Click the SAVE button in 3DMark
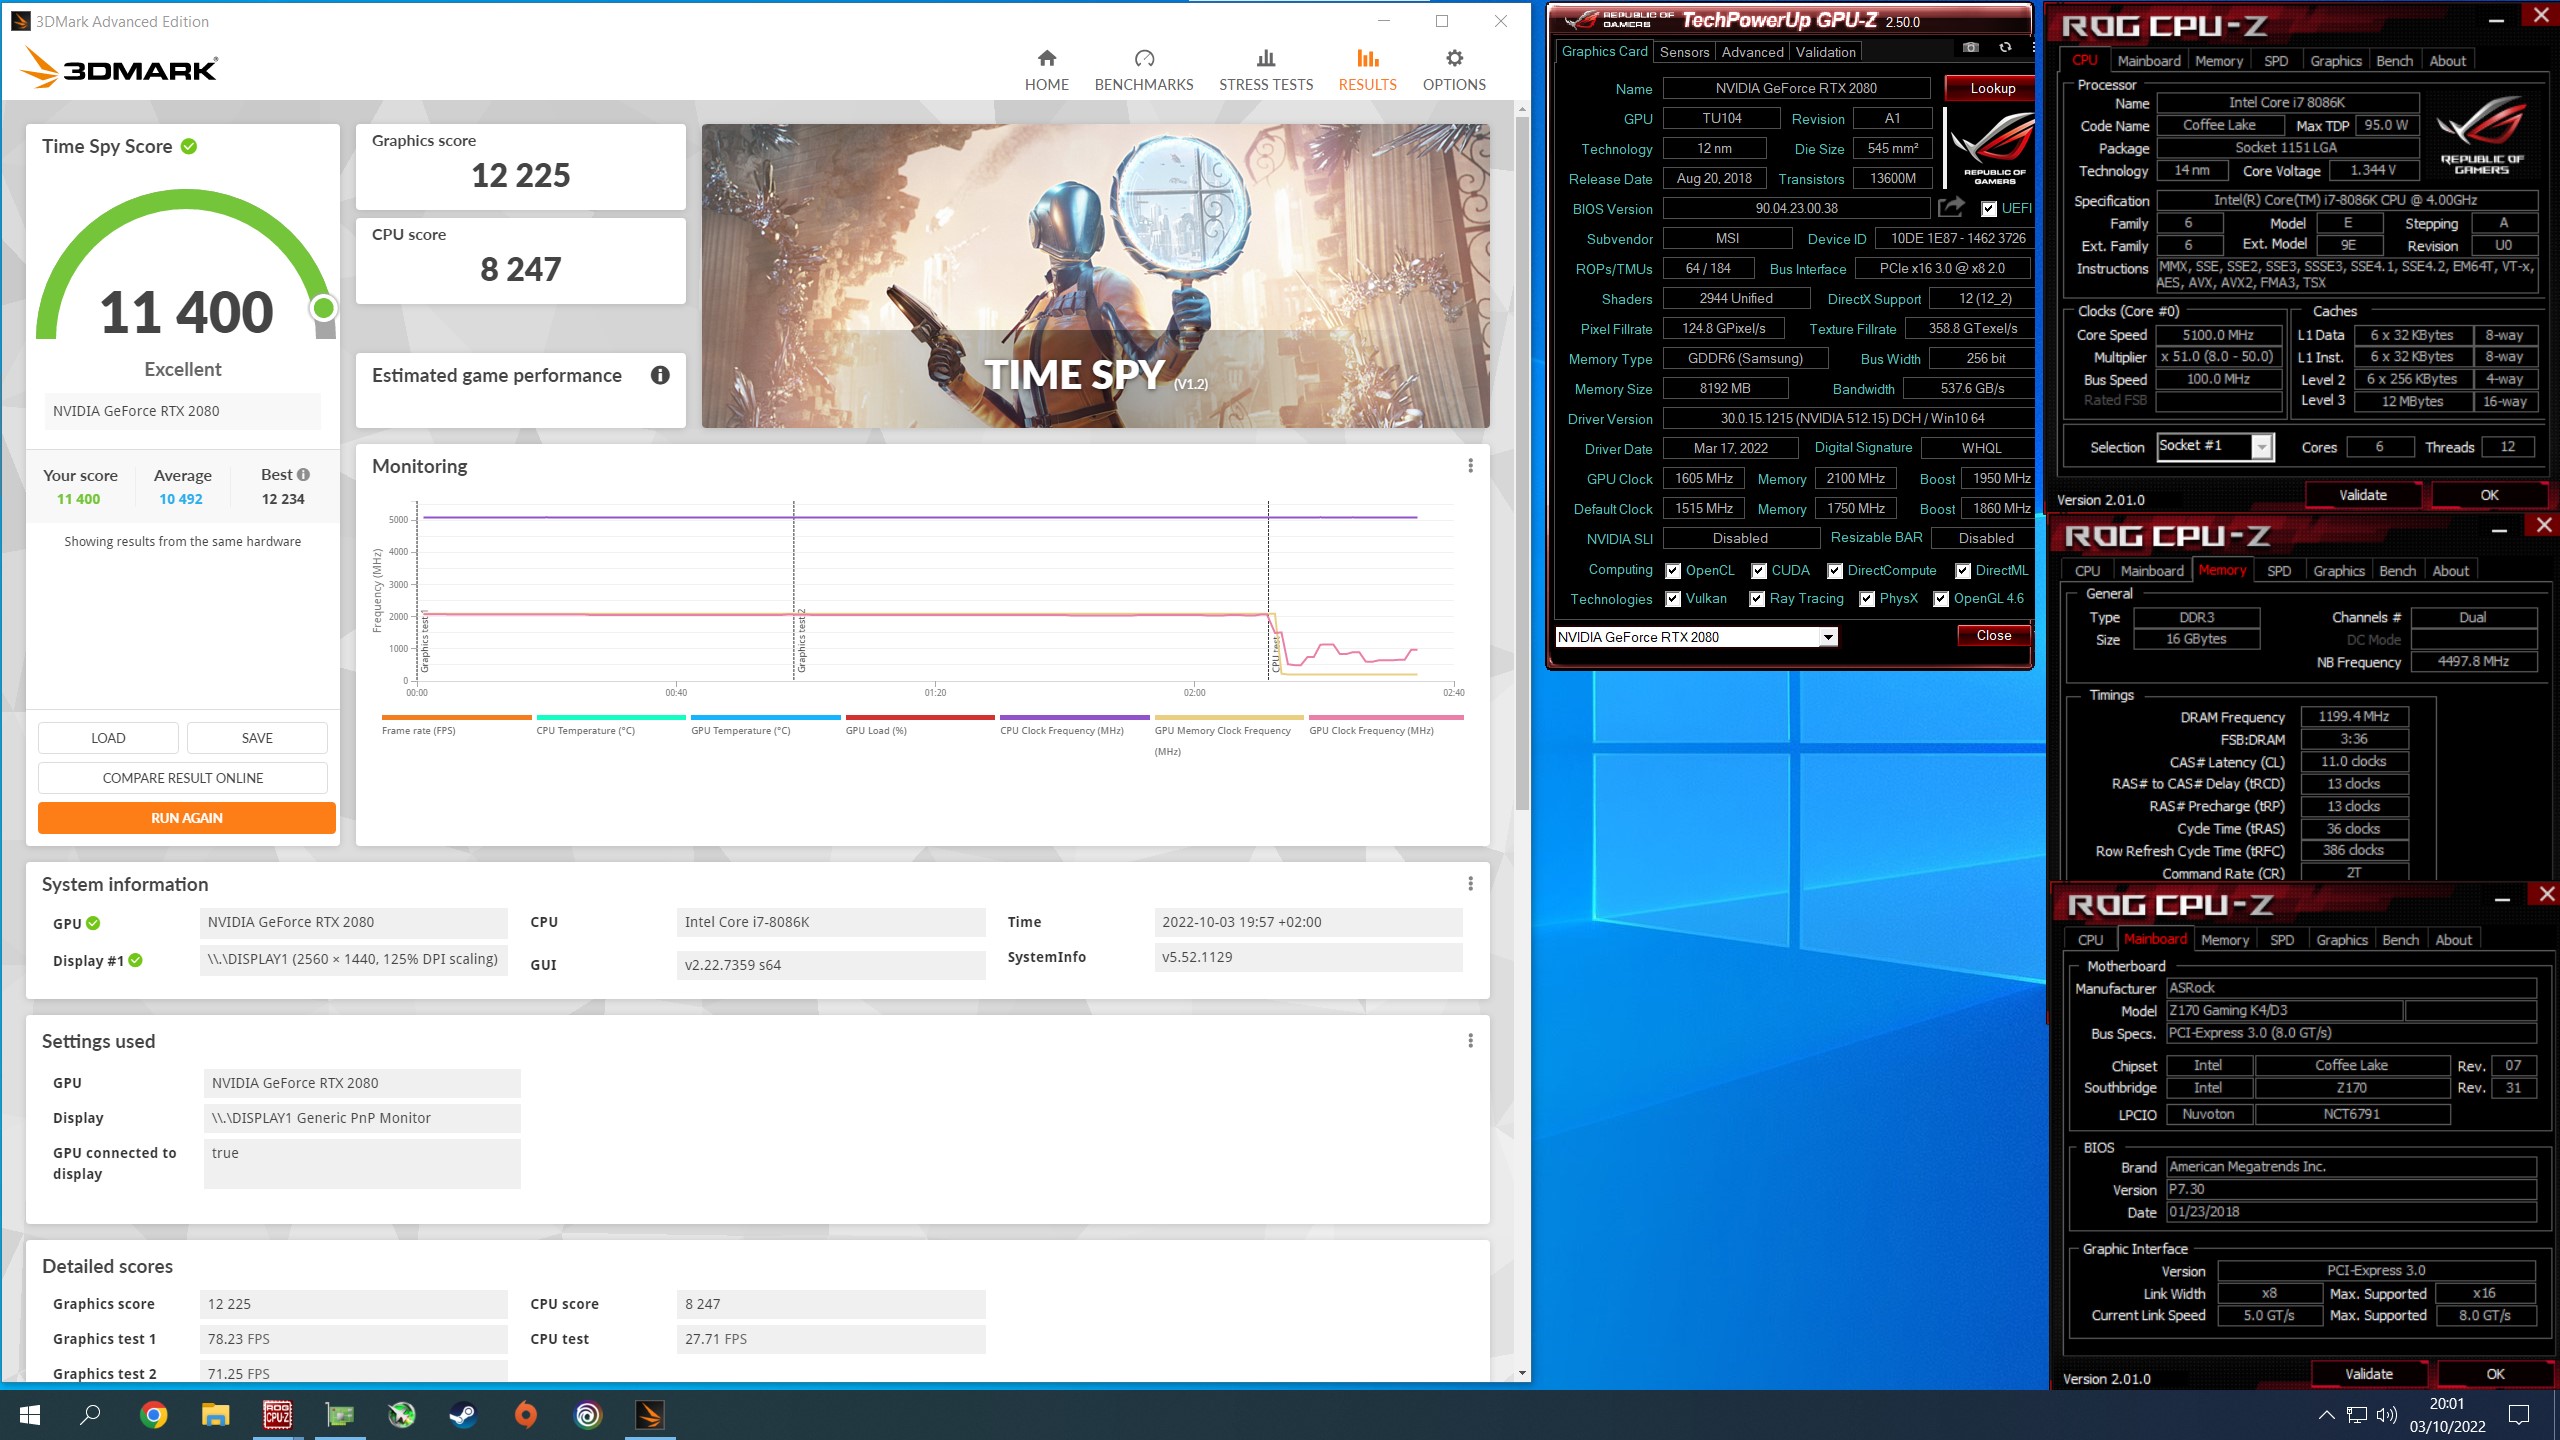The width and height of the screenshot is (2560, 1440). (257, 738)
